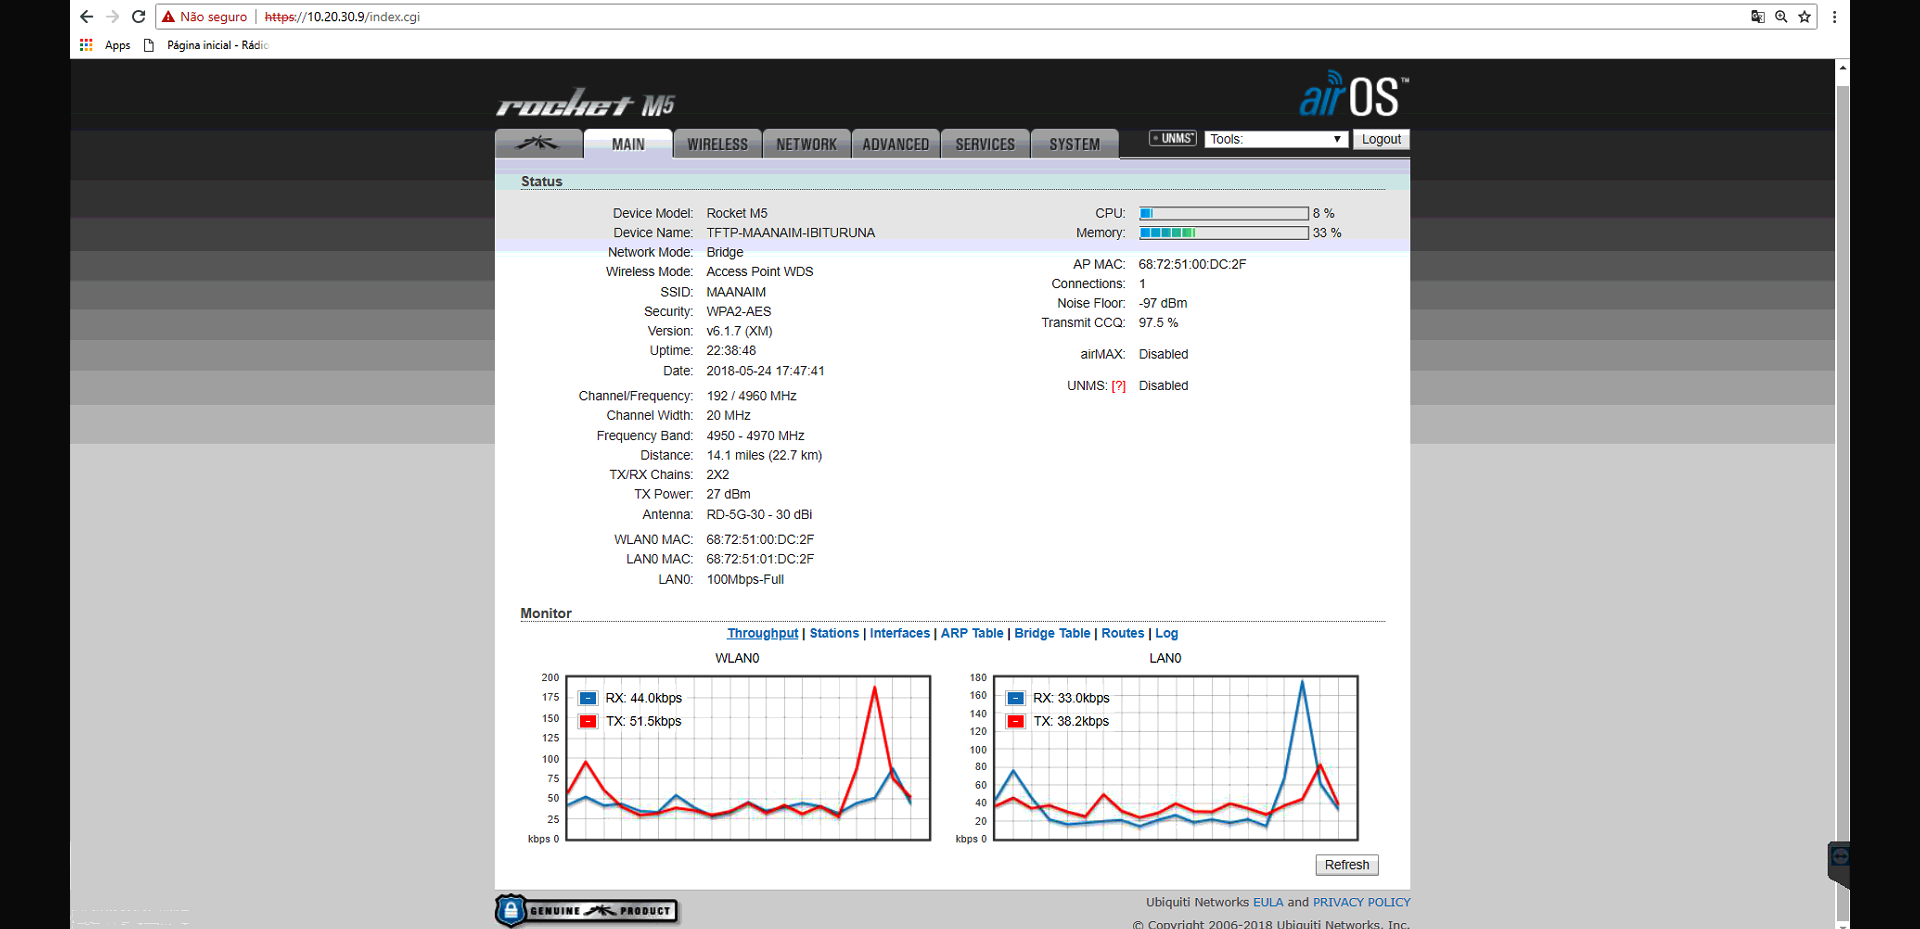Click the blue RX legend swatch for LAN0

(1016, 698)
